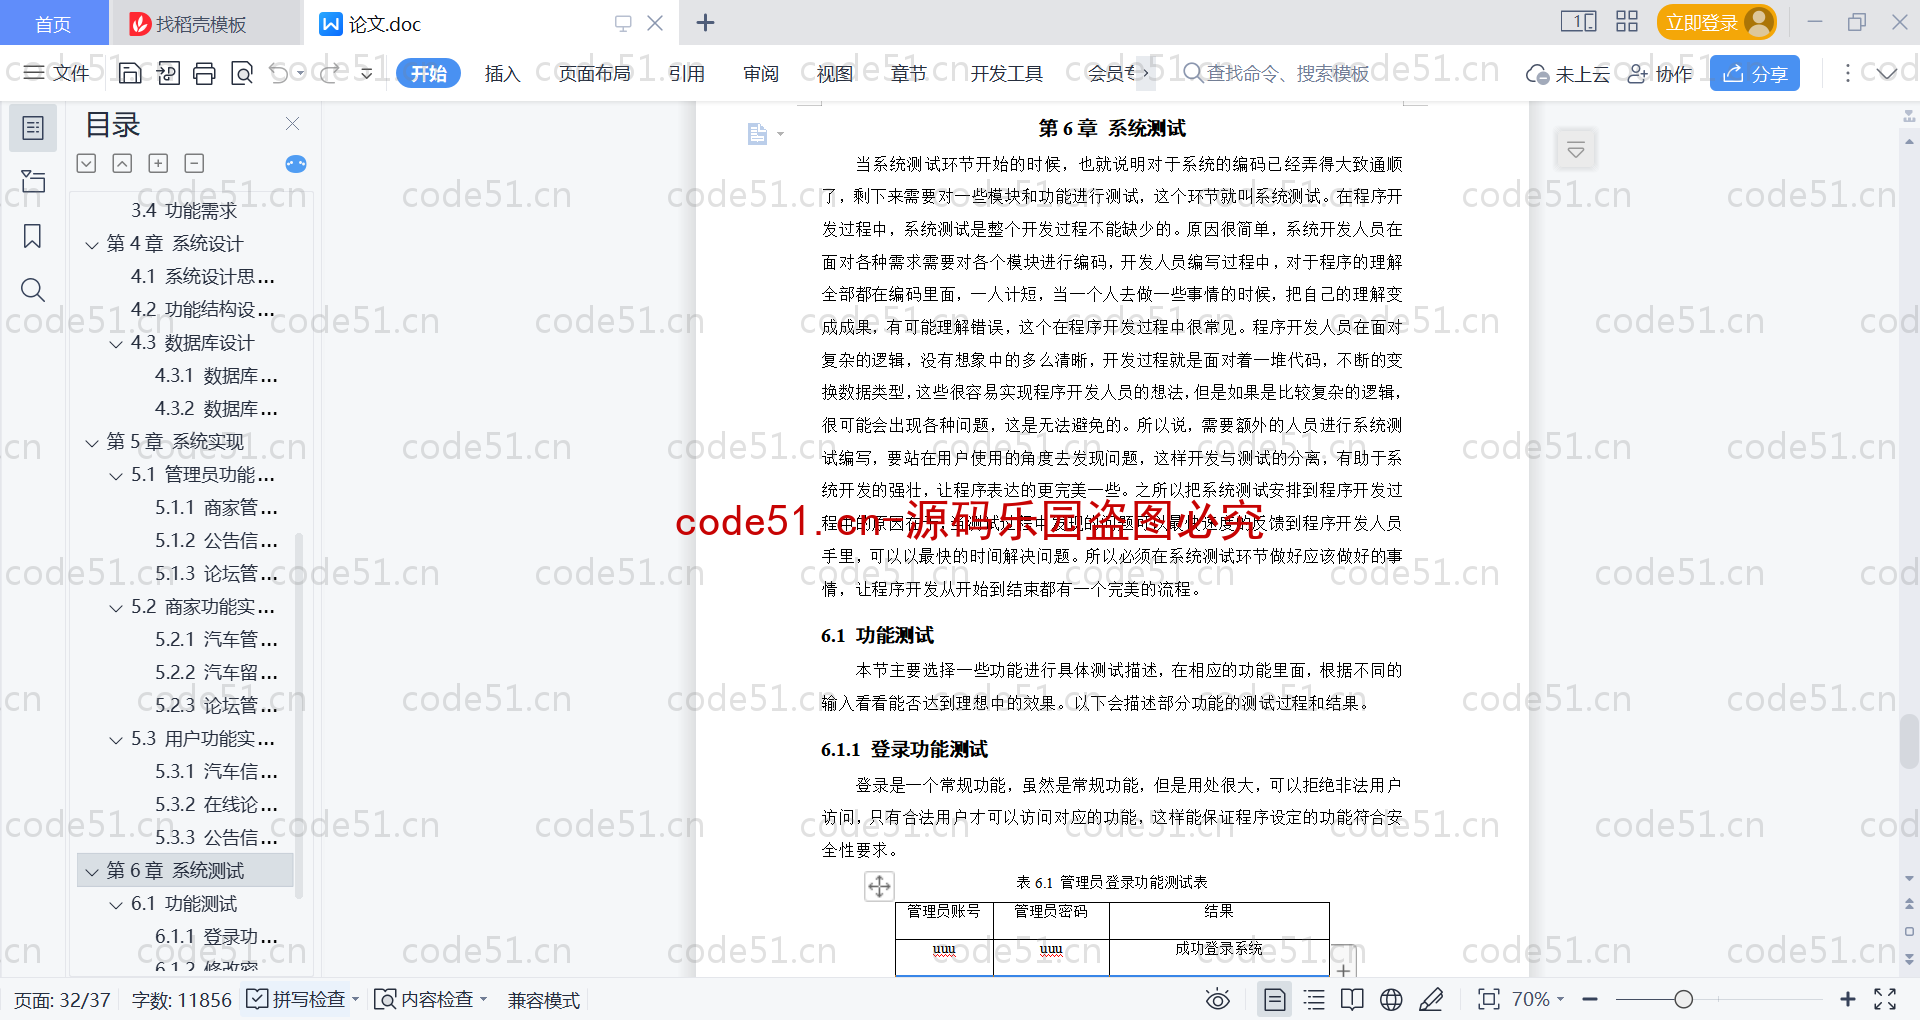Click the expand-all icon in outline panel

pyautogui.click(x=86, y=163)
